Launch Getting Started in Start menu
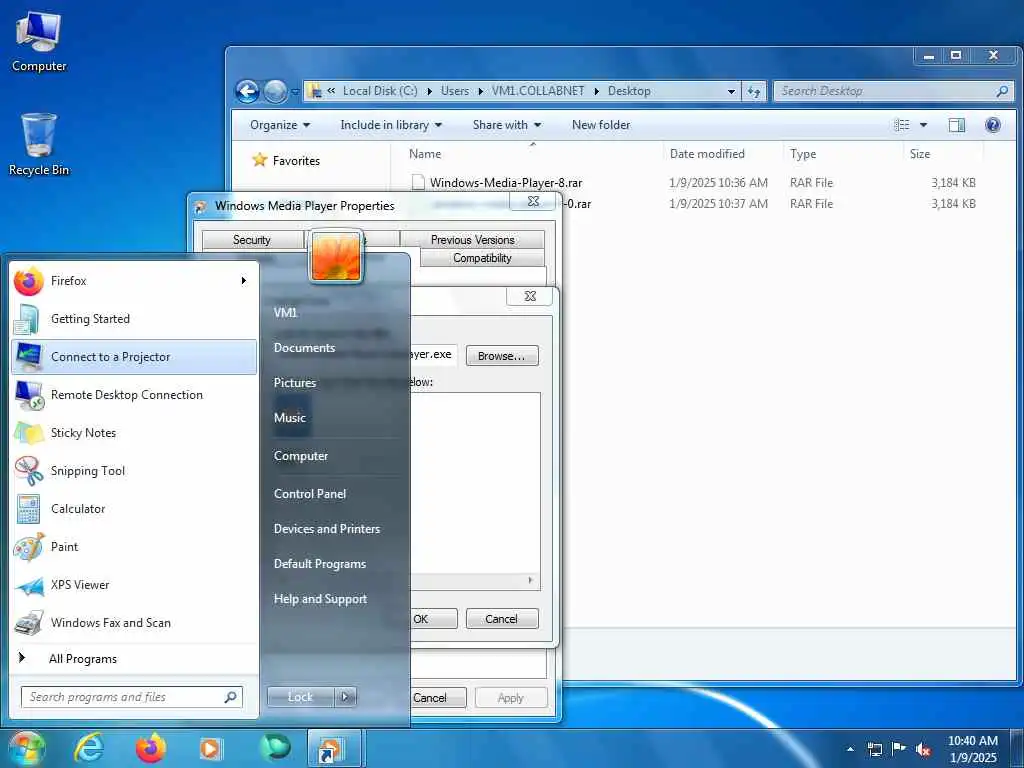The image size is (1024, 768). 134,319
